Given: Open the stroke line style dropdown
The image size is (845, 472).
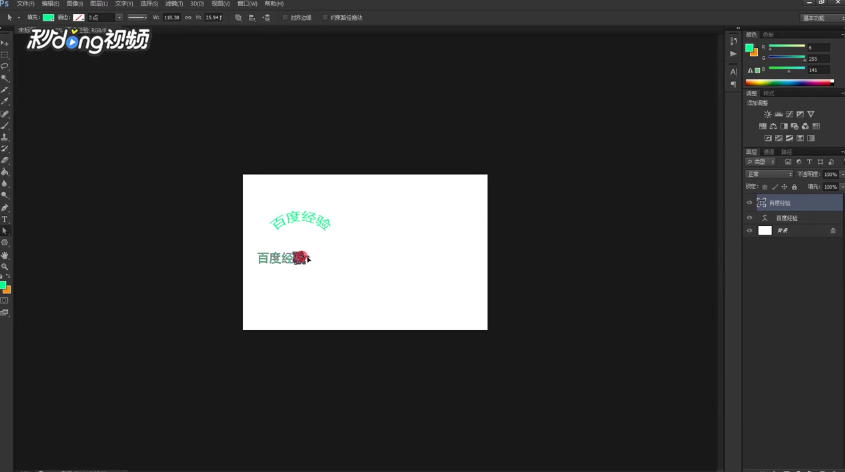Looking at the screenshot, I should 137,18.
